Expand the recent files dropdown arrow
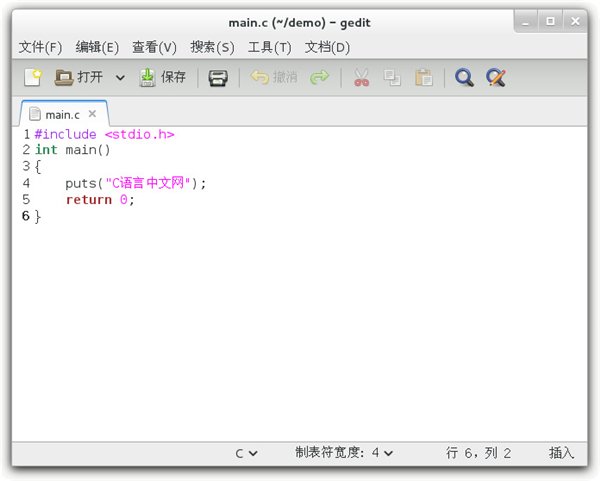600x481 pixels. (x=120, y=77)
